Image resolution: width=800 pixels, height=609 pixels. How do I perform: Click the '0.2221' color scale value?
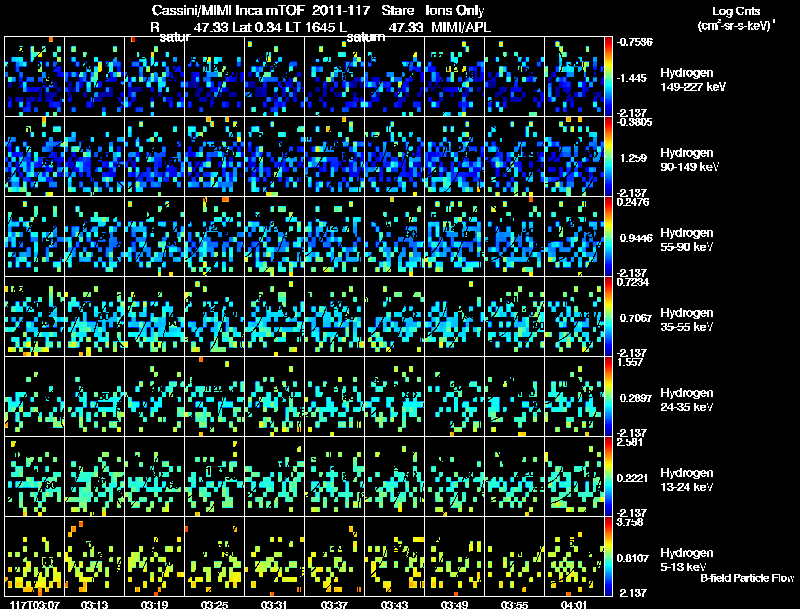pos(633,478)
